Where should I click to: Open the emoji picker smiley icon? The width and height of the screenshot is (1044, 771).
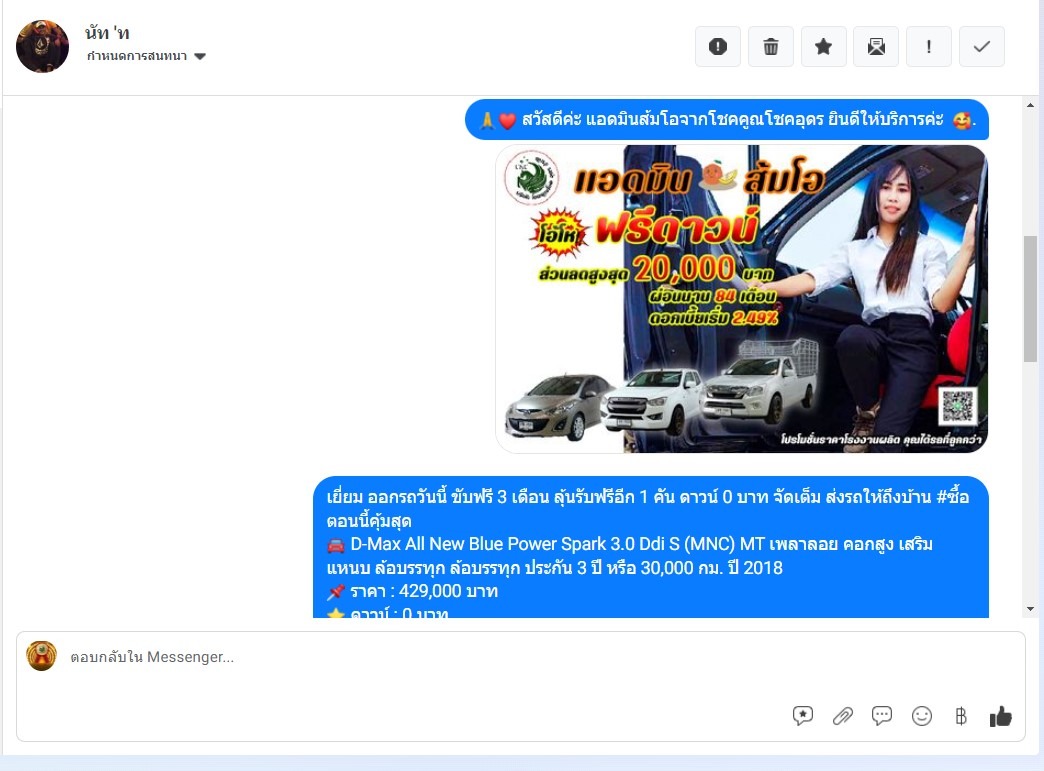click(921, 716)
